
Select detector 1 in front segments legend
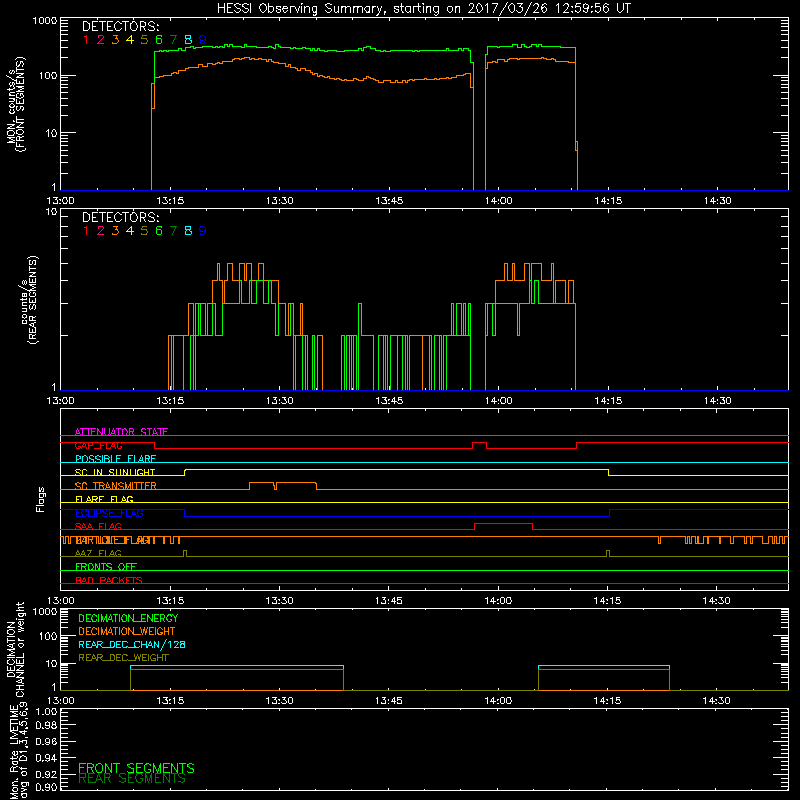tap(86, 40)
